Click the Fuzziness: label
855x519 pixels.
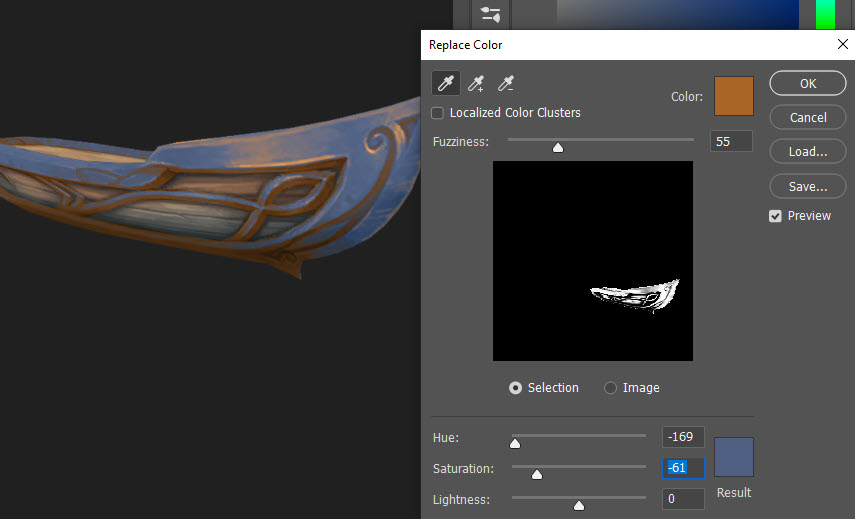point(461,142)
